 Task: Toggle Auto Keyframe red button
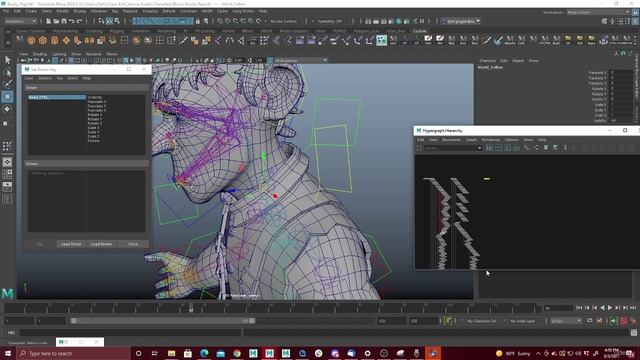[x=623, y=321]
